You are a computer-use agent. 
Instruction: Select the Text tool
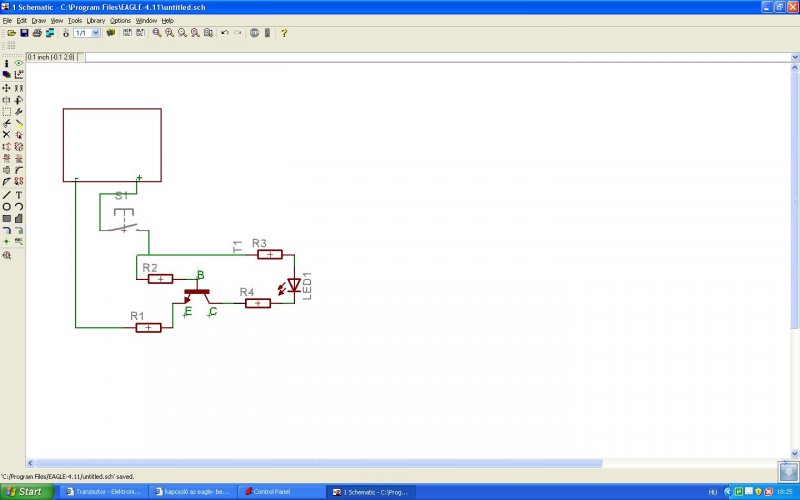pyautogui.click(x=19, y=195)
